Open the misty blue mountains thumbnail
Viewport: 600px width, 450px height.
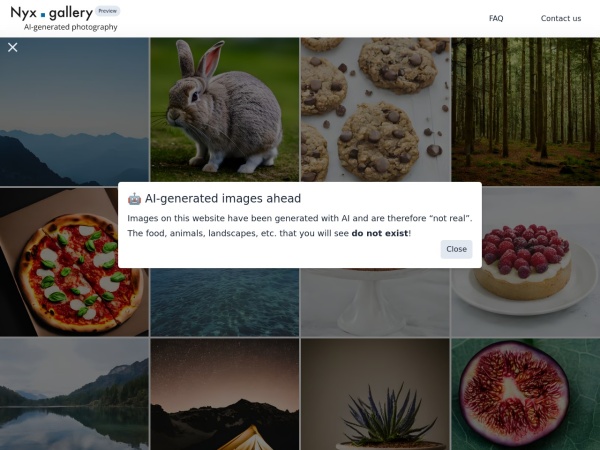(74, 111)
